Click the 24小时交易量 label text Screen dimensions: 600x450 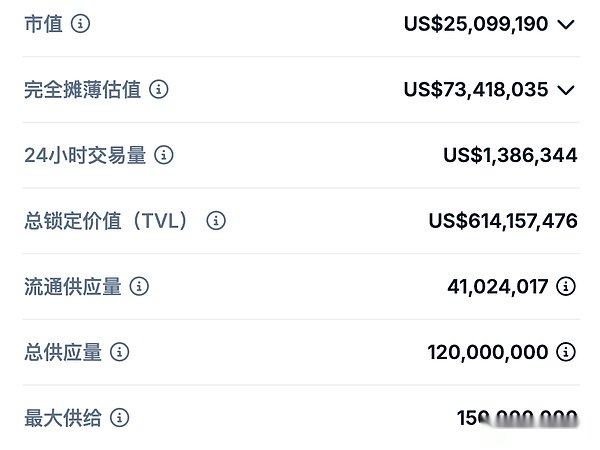click(85, 155)
